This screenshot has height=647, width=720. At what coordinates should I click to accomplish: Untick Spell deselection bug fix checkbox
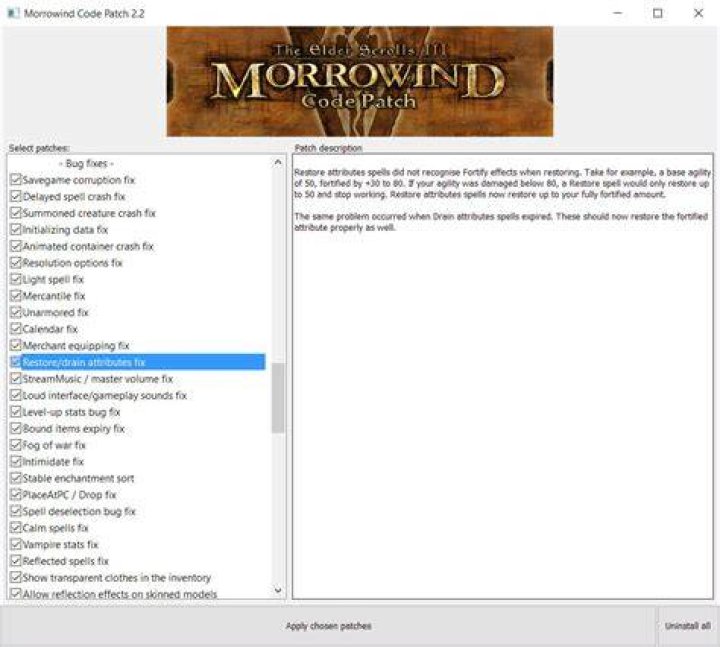pos(16,511)
